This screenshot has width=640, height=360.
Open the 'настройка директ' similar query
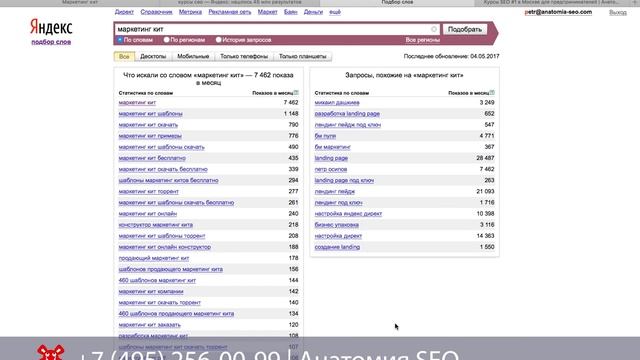(x=338, y=236)
